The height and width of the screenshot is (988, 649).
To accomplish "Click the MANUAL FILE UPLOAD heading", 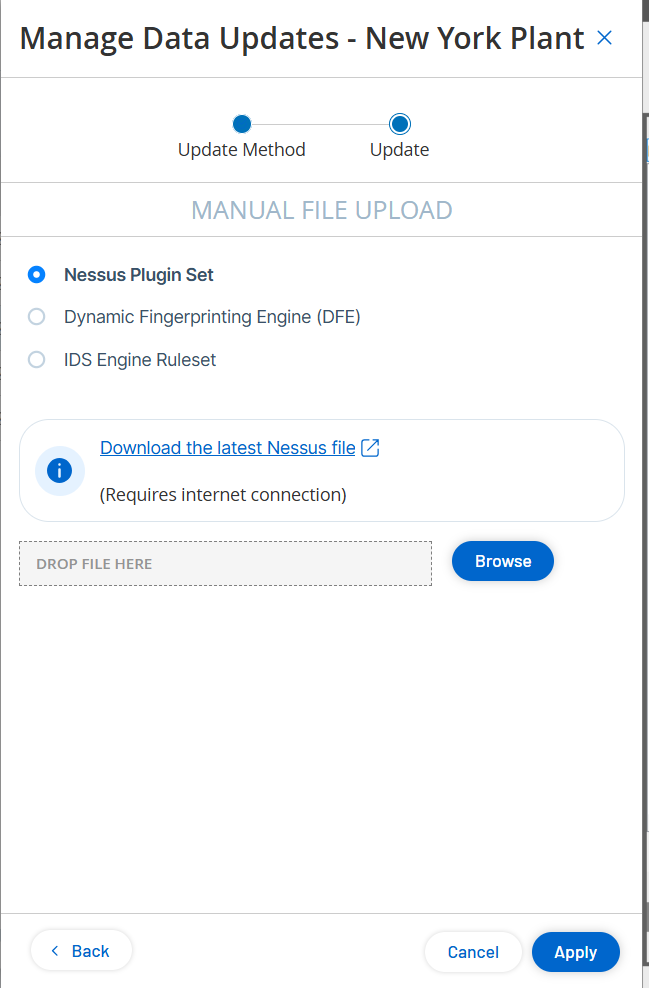I will tap(322, 210).
